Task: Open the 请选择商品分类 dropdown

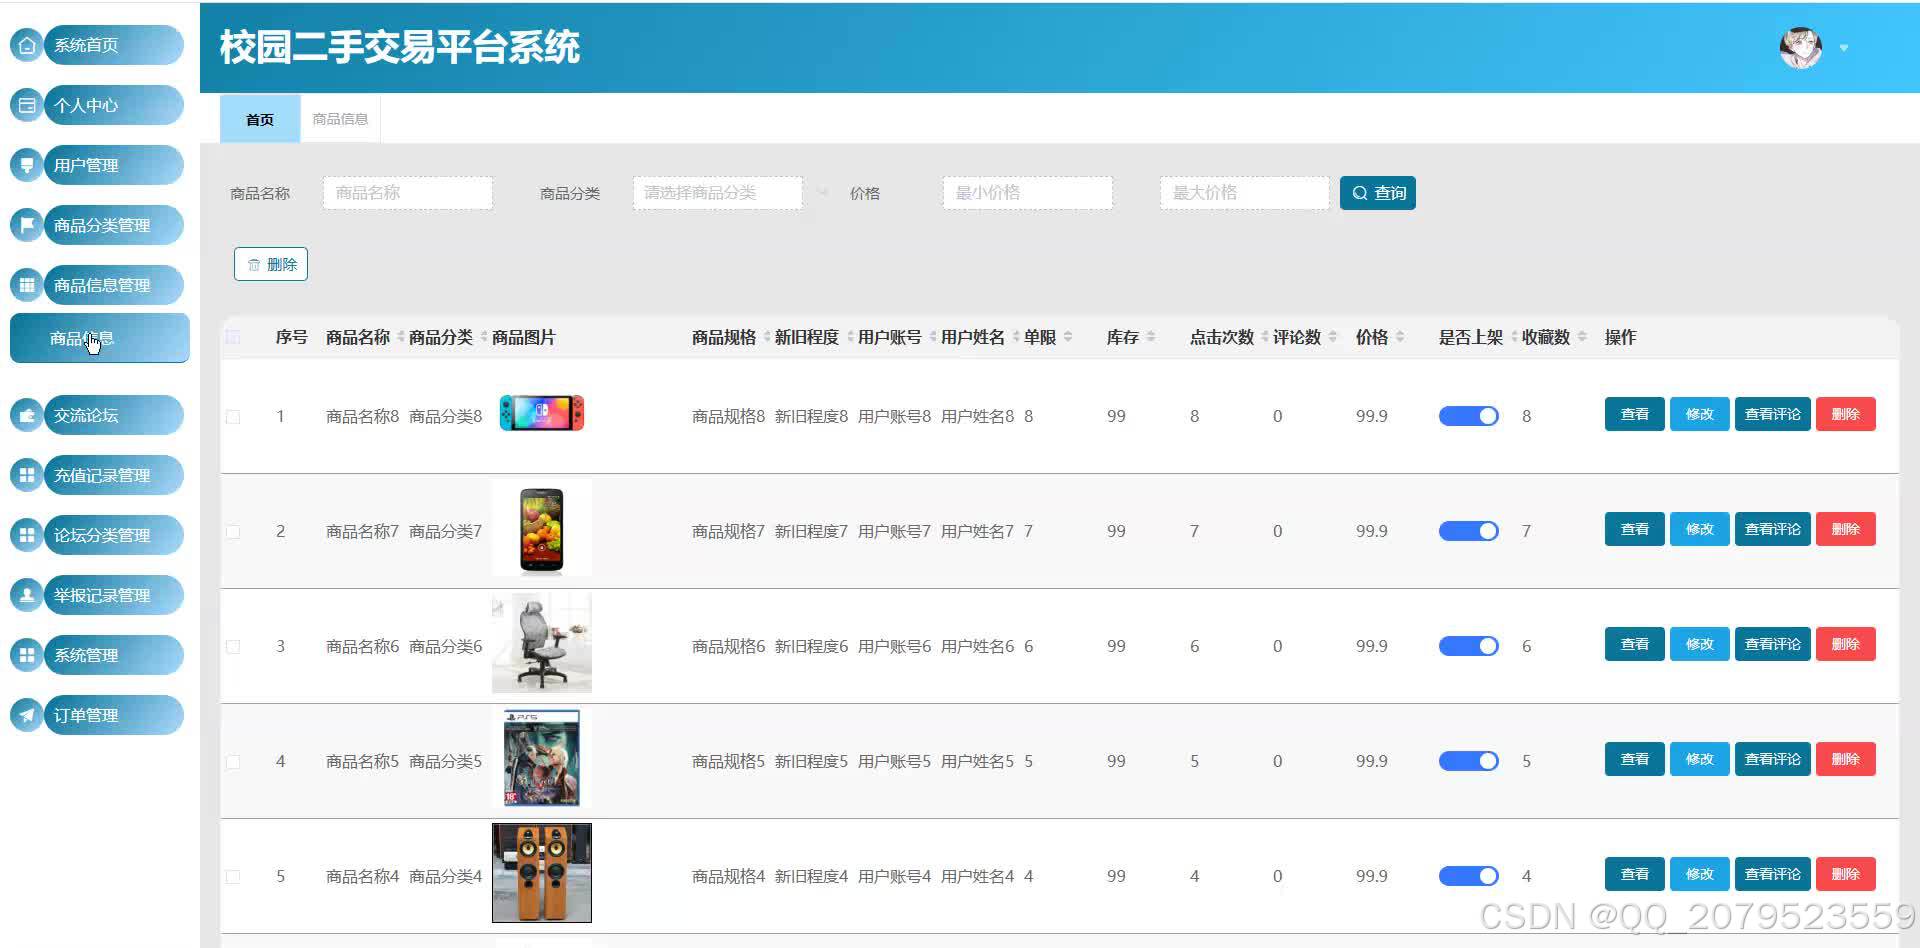Action: 718,193
